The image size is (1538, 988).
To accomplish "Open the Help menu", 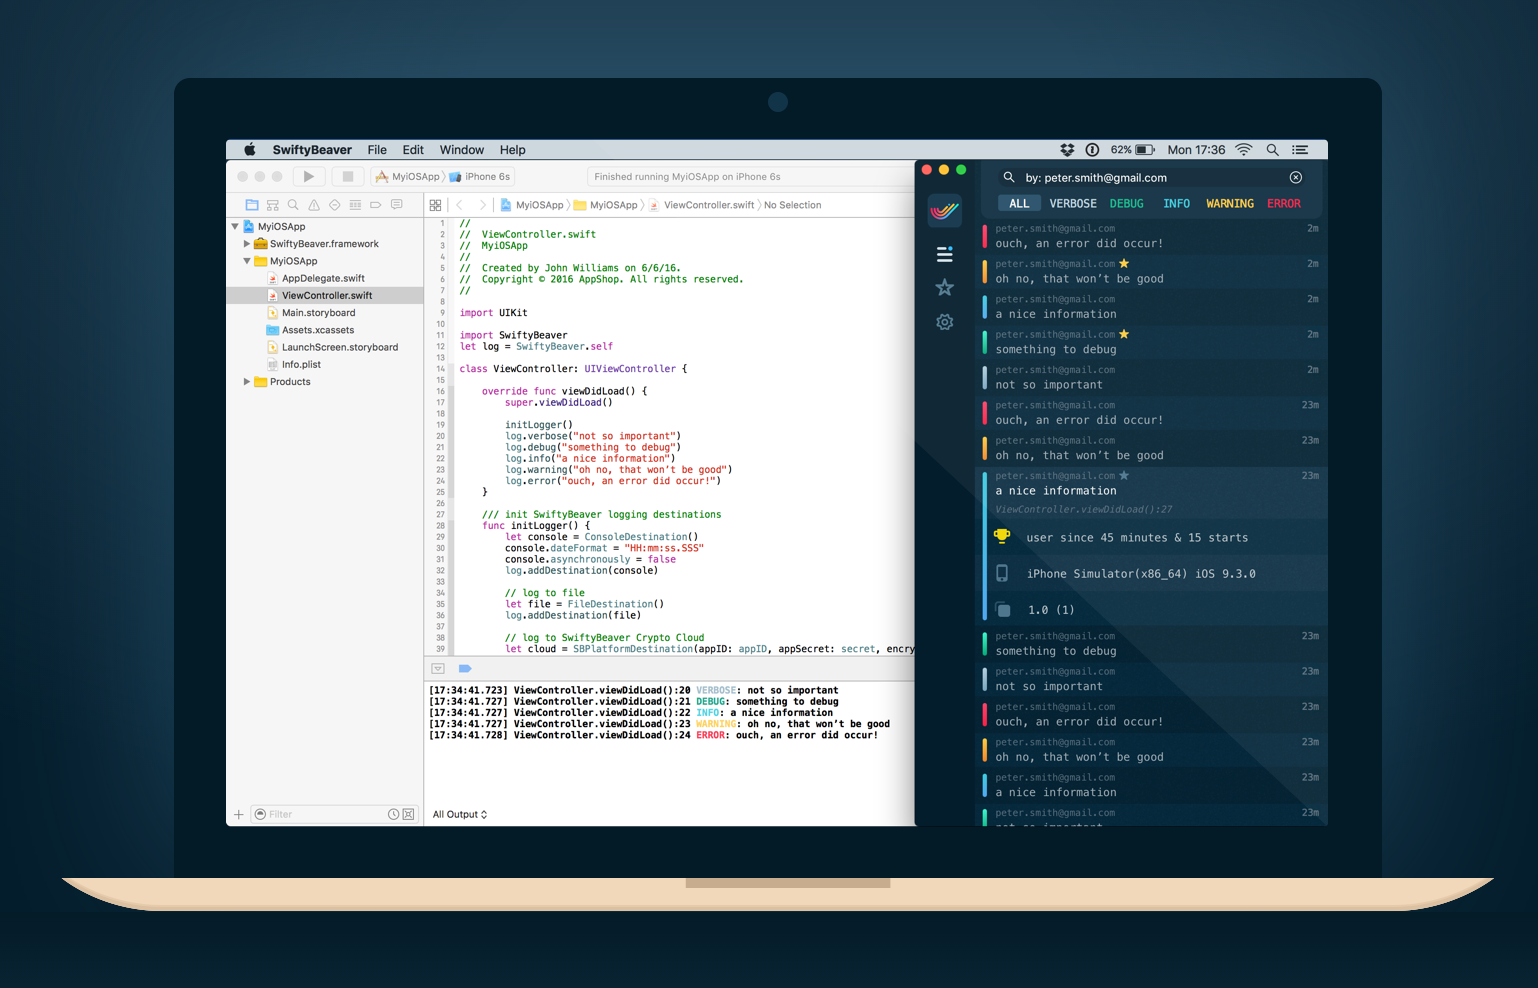I will pos(513,150).
